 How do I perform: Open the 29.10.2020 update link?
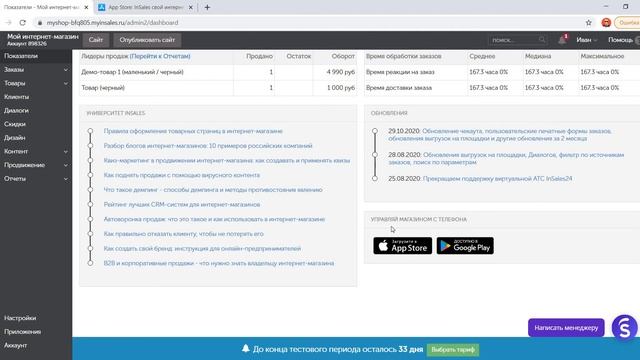click(500, 135)
